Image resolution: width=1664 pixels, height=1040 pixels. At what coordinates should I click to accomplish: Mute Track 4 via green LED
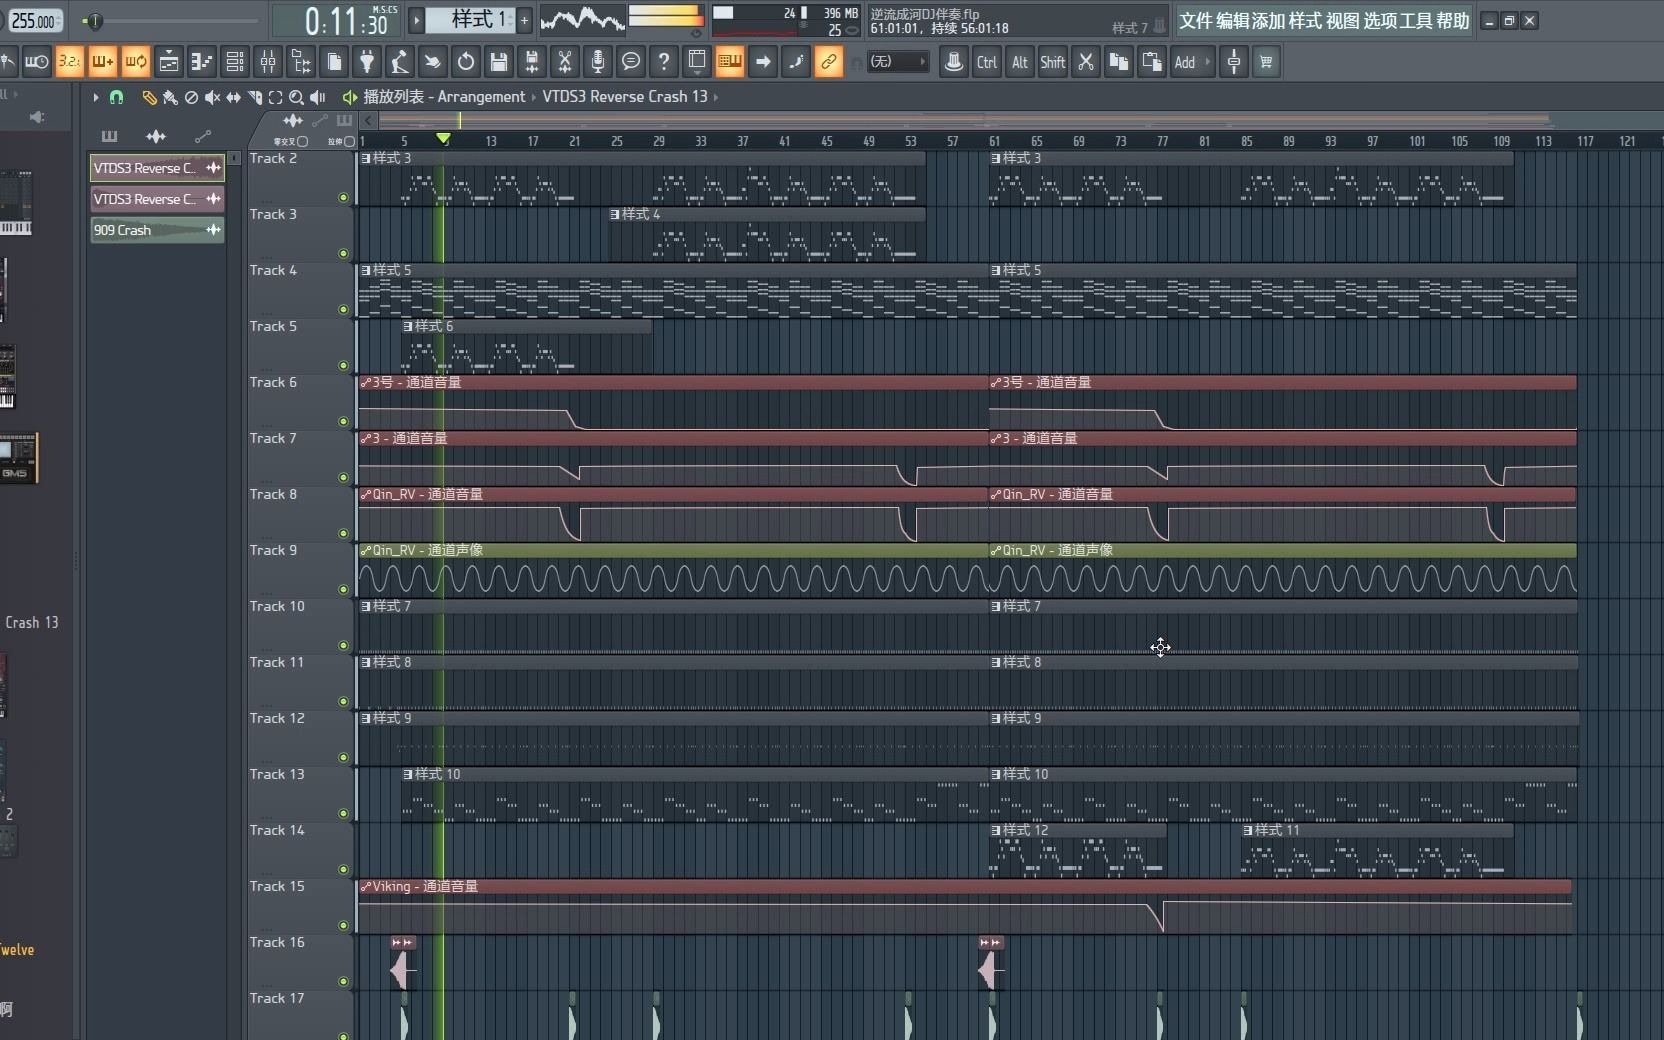click(x=344, y=310)
